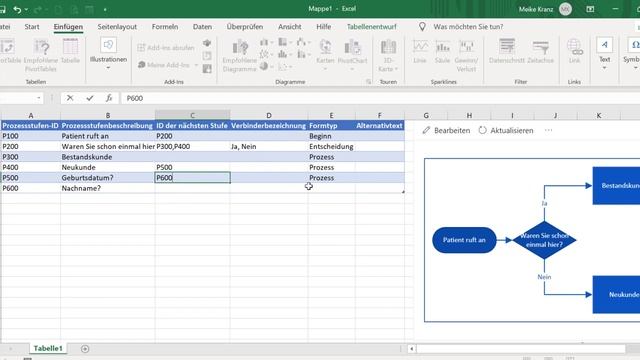Click the customize quick access toolbar arrow
The image size is (640, 360).
105,9
